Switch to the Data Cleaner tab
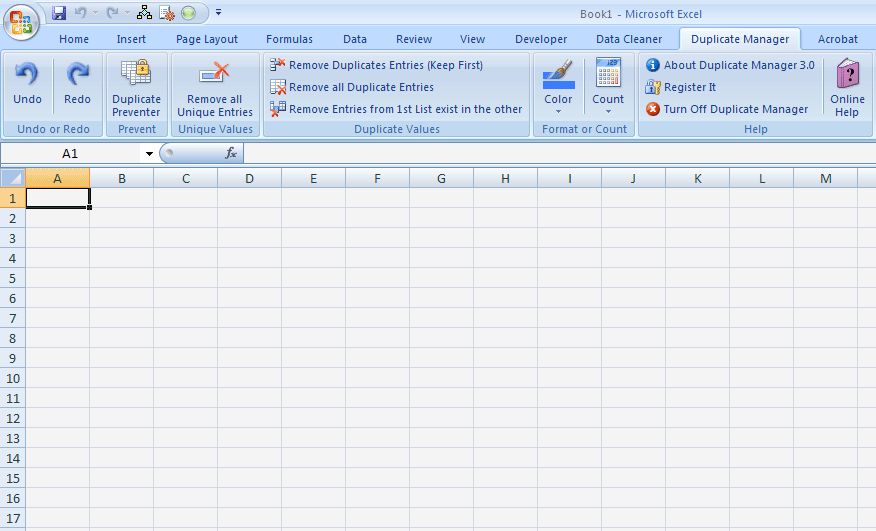The width and height of the screenshot is (876, 531). (629, 39)
